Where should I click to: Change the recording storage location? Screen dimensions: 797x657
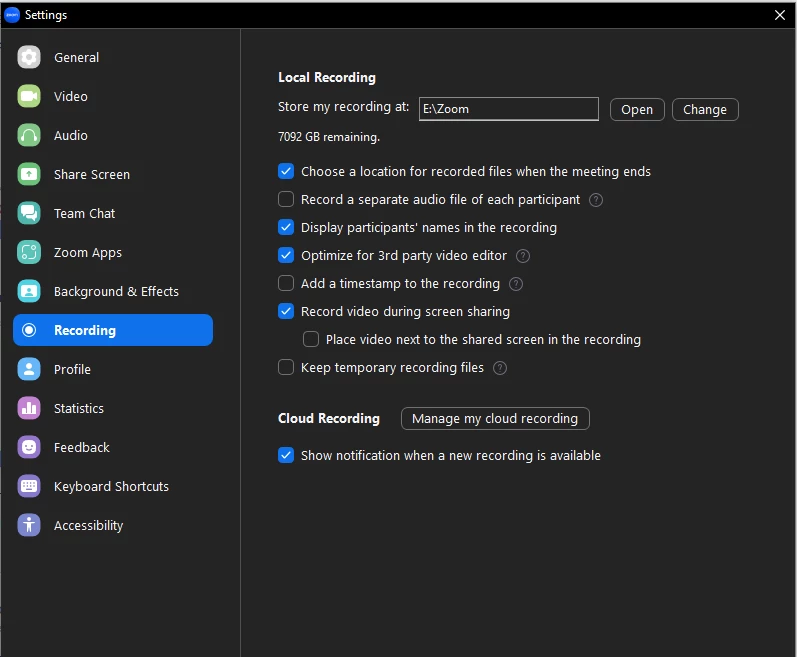point(705,110)
